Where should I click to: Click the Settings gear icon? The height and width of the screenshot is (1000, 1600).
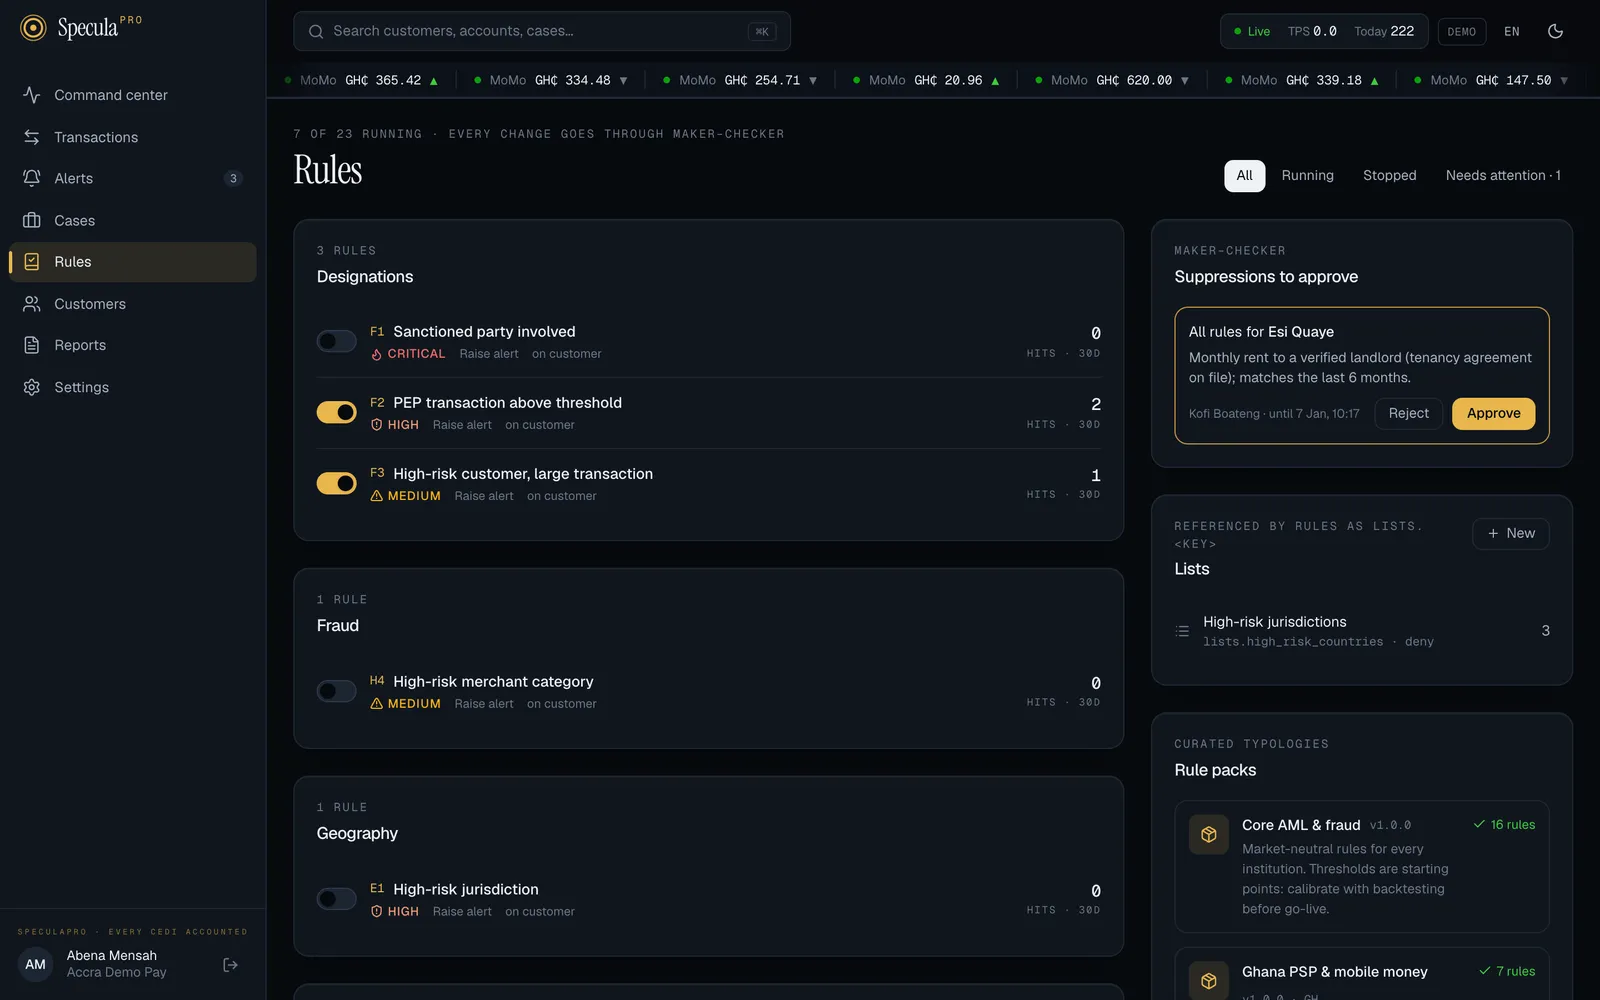(x=32, y=387)
